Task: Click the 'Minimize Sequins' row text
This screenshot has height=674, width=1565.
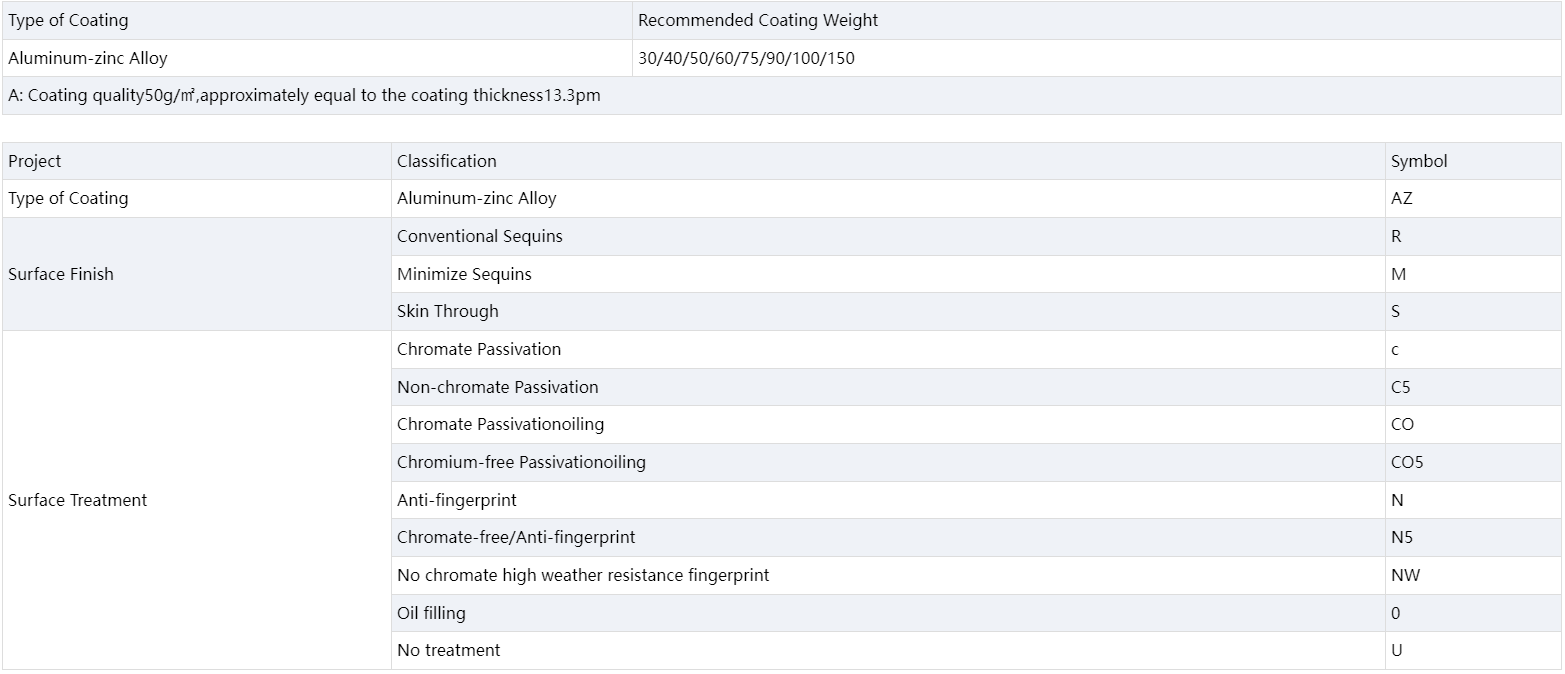Action: (464, 274)
